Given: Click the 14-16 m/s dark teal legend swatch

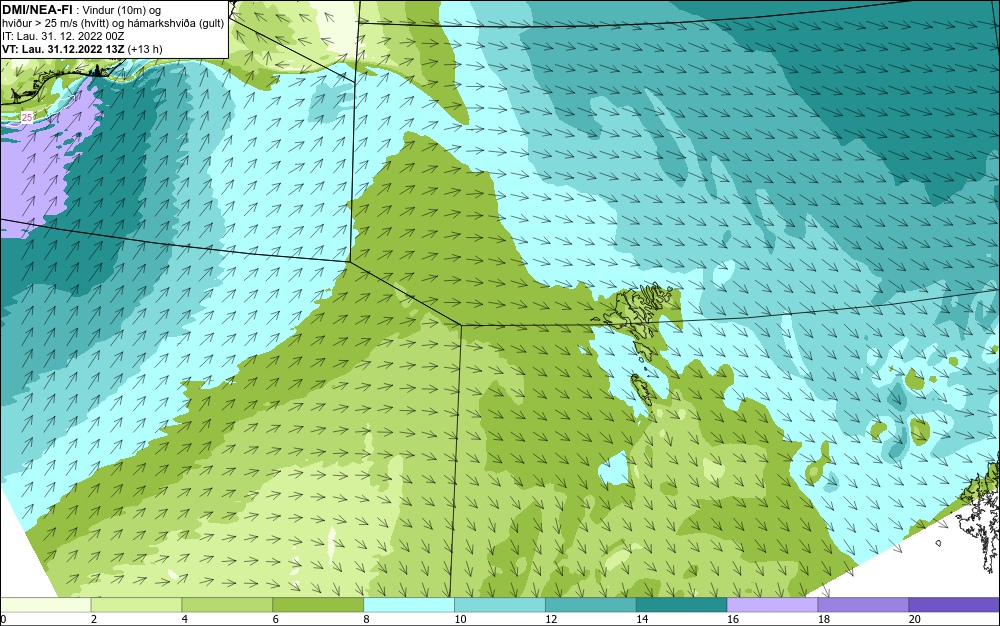Looking at the screenshot, I should [x=682, y=605].
